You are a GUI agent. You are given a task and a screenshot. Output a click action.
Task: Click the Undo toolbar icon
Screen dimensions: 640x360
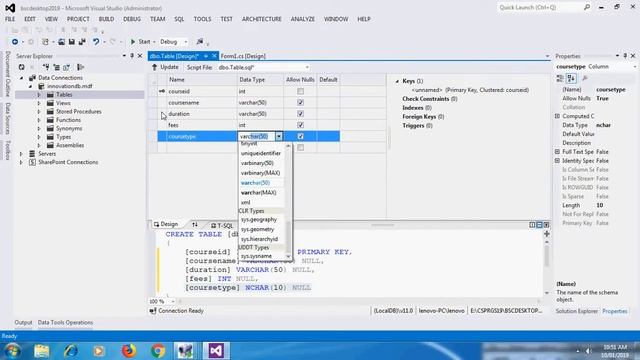(96, 42)
